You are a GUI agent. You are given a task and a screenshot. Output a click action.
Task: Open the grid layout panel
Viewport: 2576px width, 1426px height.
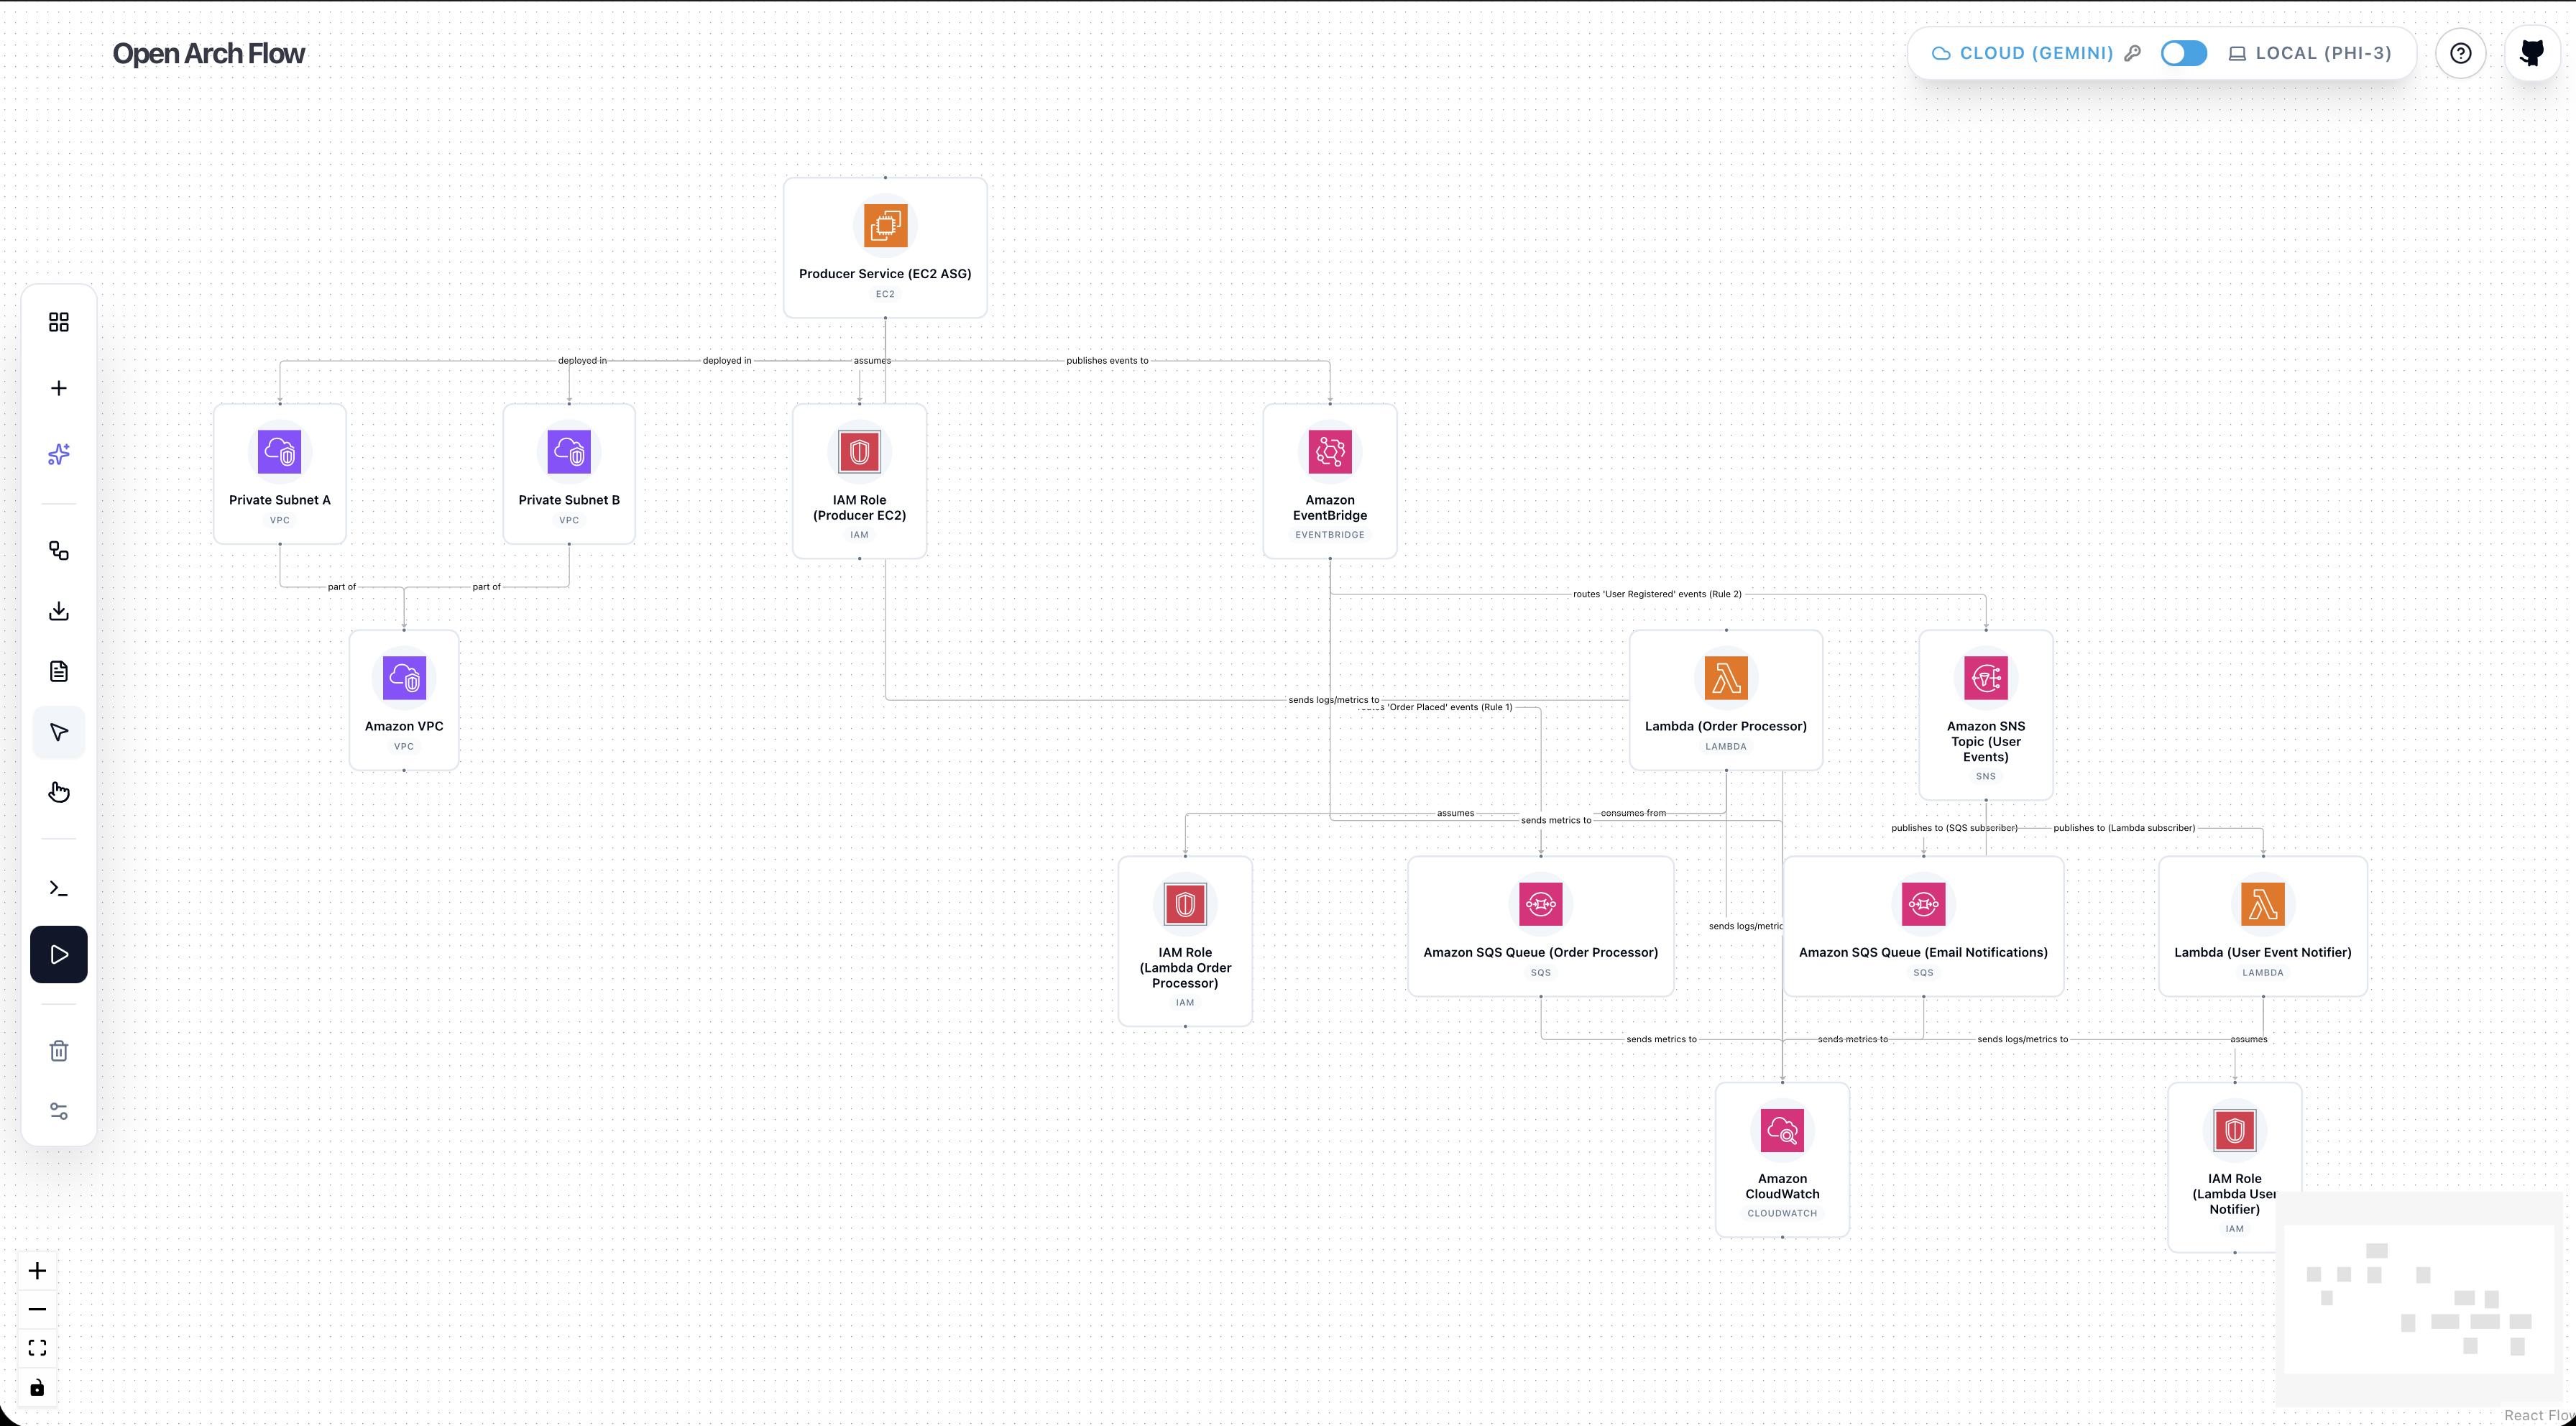58,322
